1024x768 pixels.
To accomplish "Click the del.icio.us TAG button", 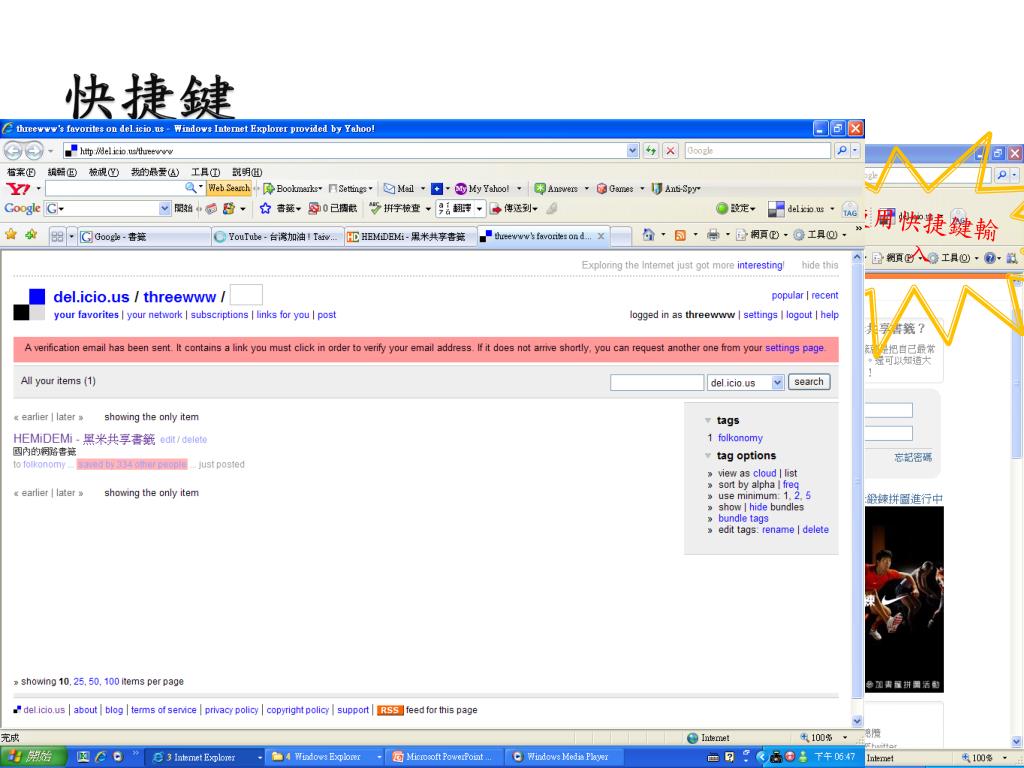I will pos(850,210).
